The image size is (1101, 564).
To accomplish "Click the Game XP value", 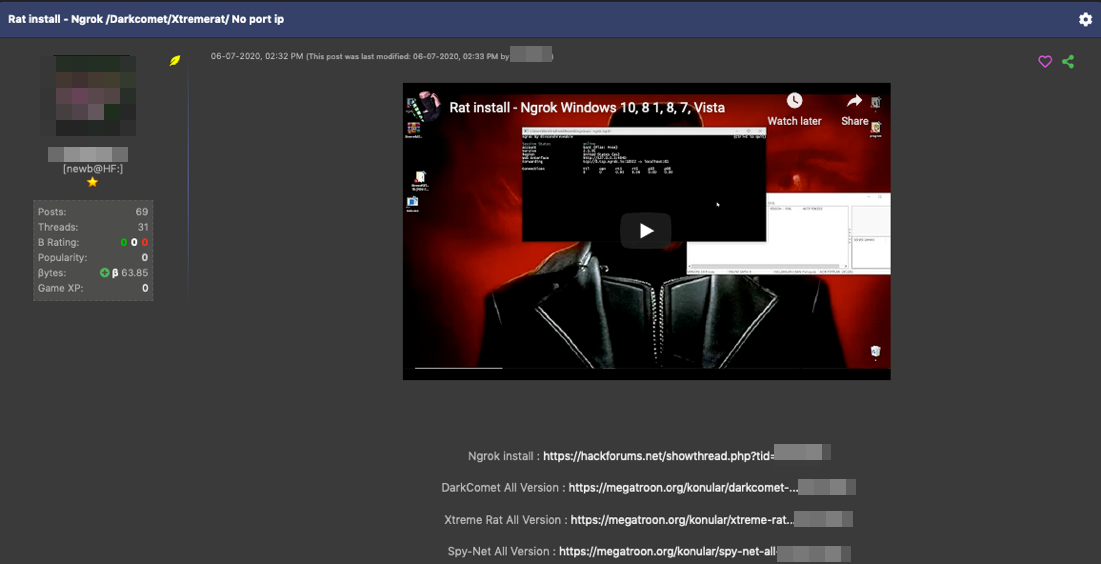I will point(145,288).
